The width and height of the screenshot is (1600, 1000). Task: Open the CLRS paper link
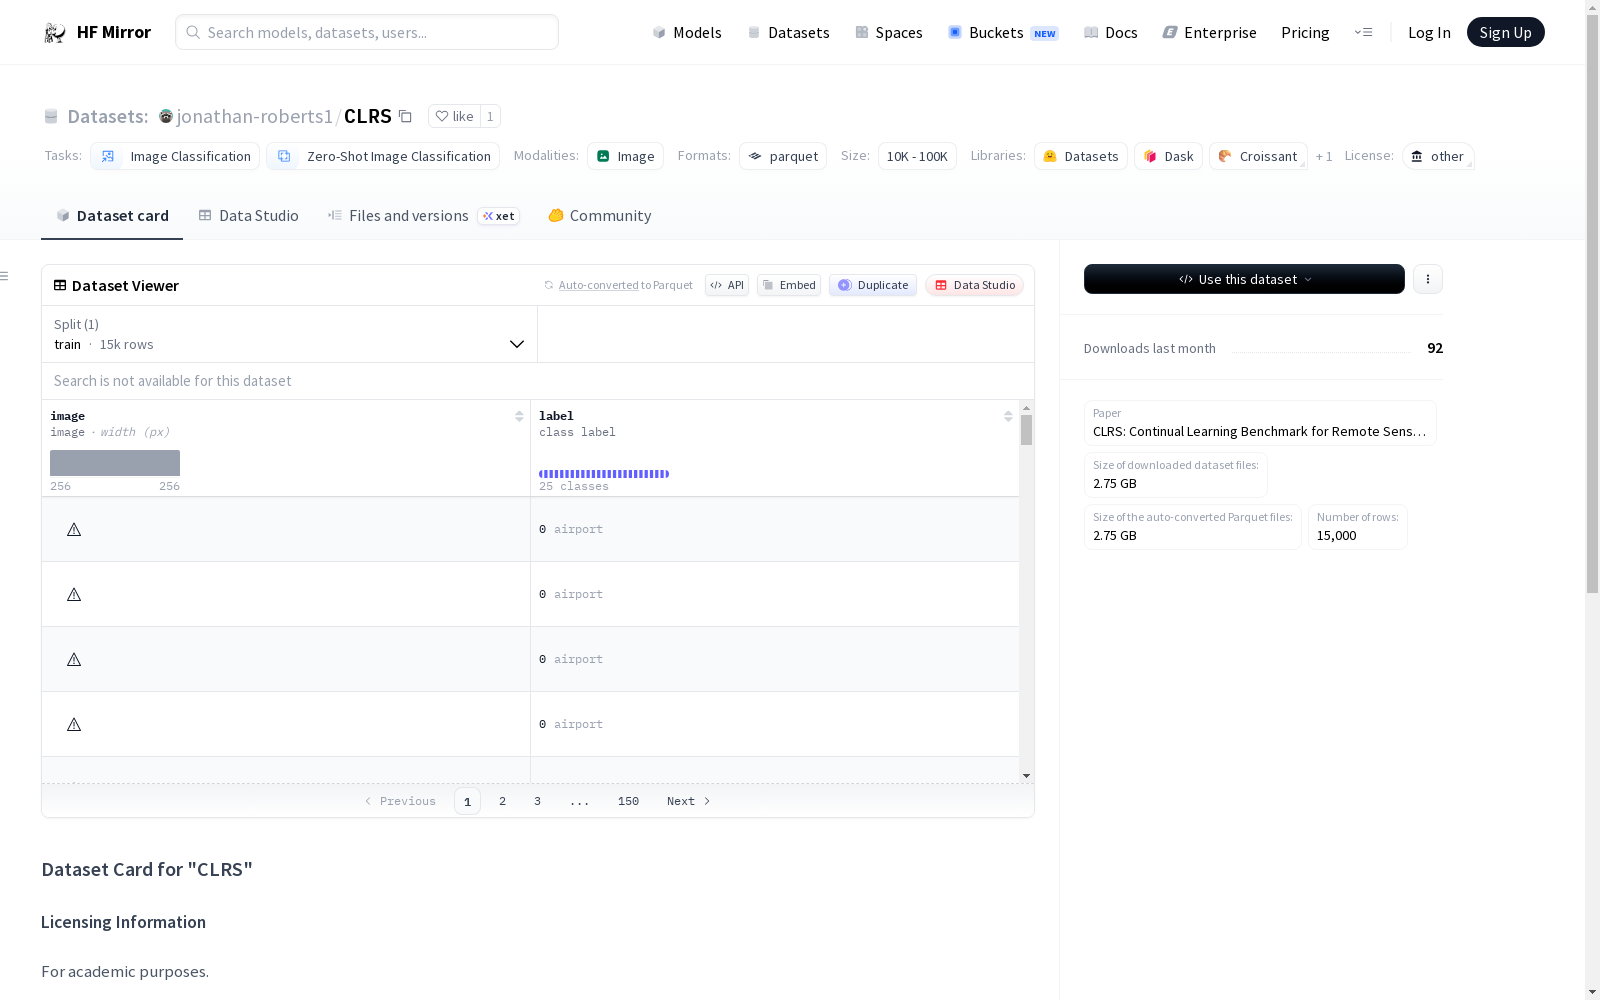pos(1260,423)
